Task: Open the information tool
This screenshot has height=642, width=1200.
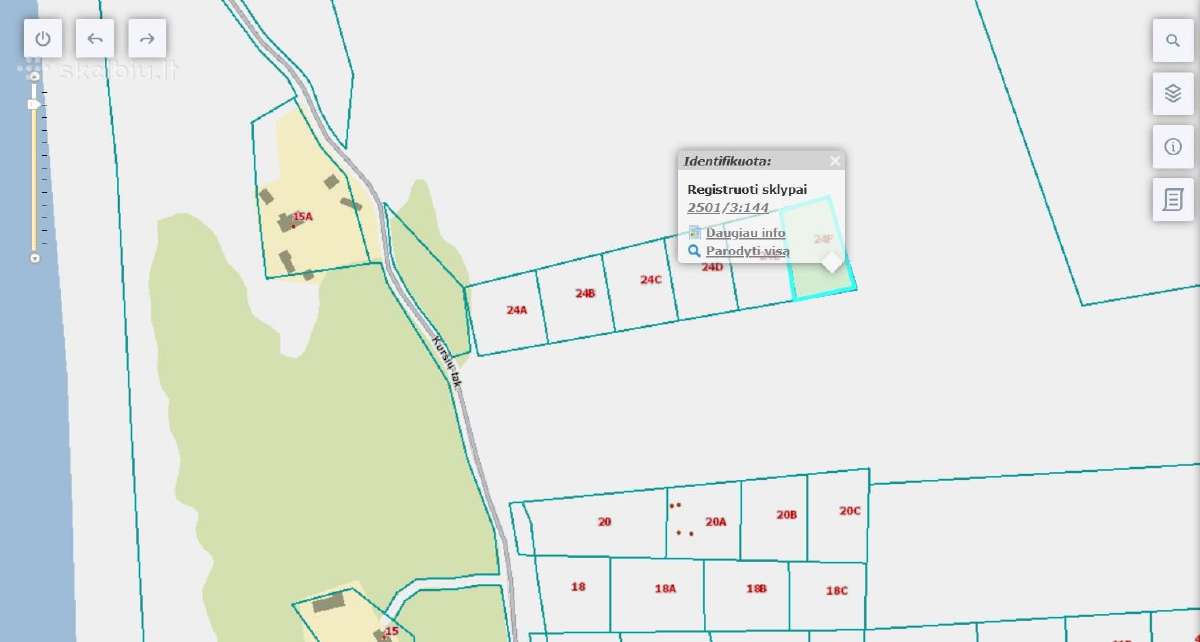Action: 1173,147
